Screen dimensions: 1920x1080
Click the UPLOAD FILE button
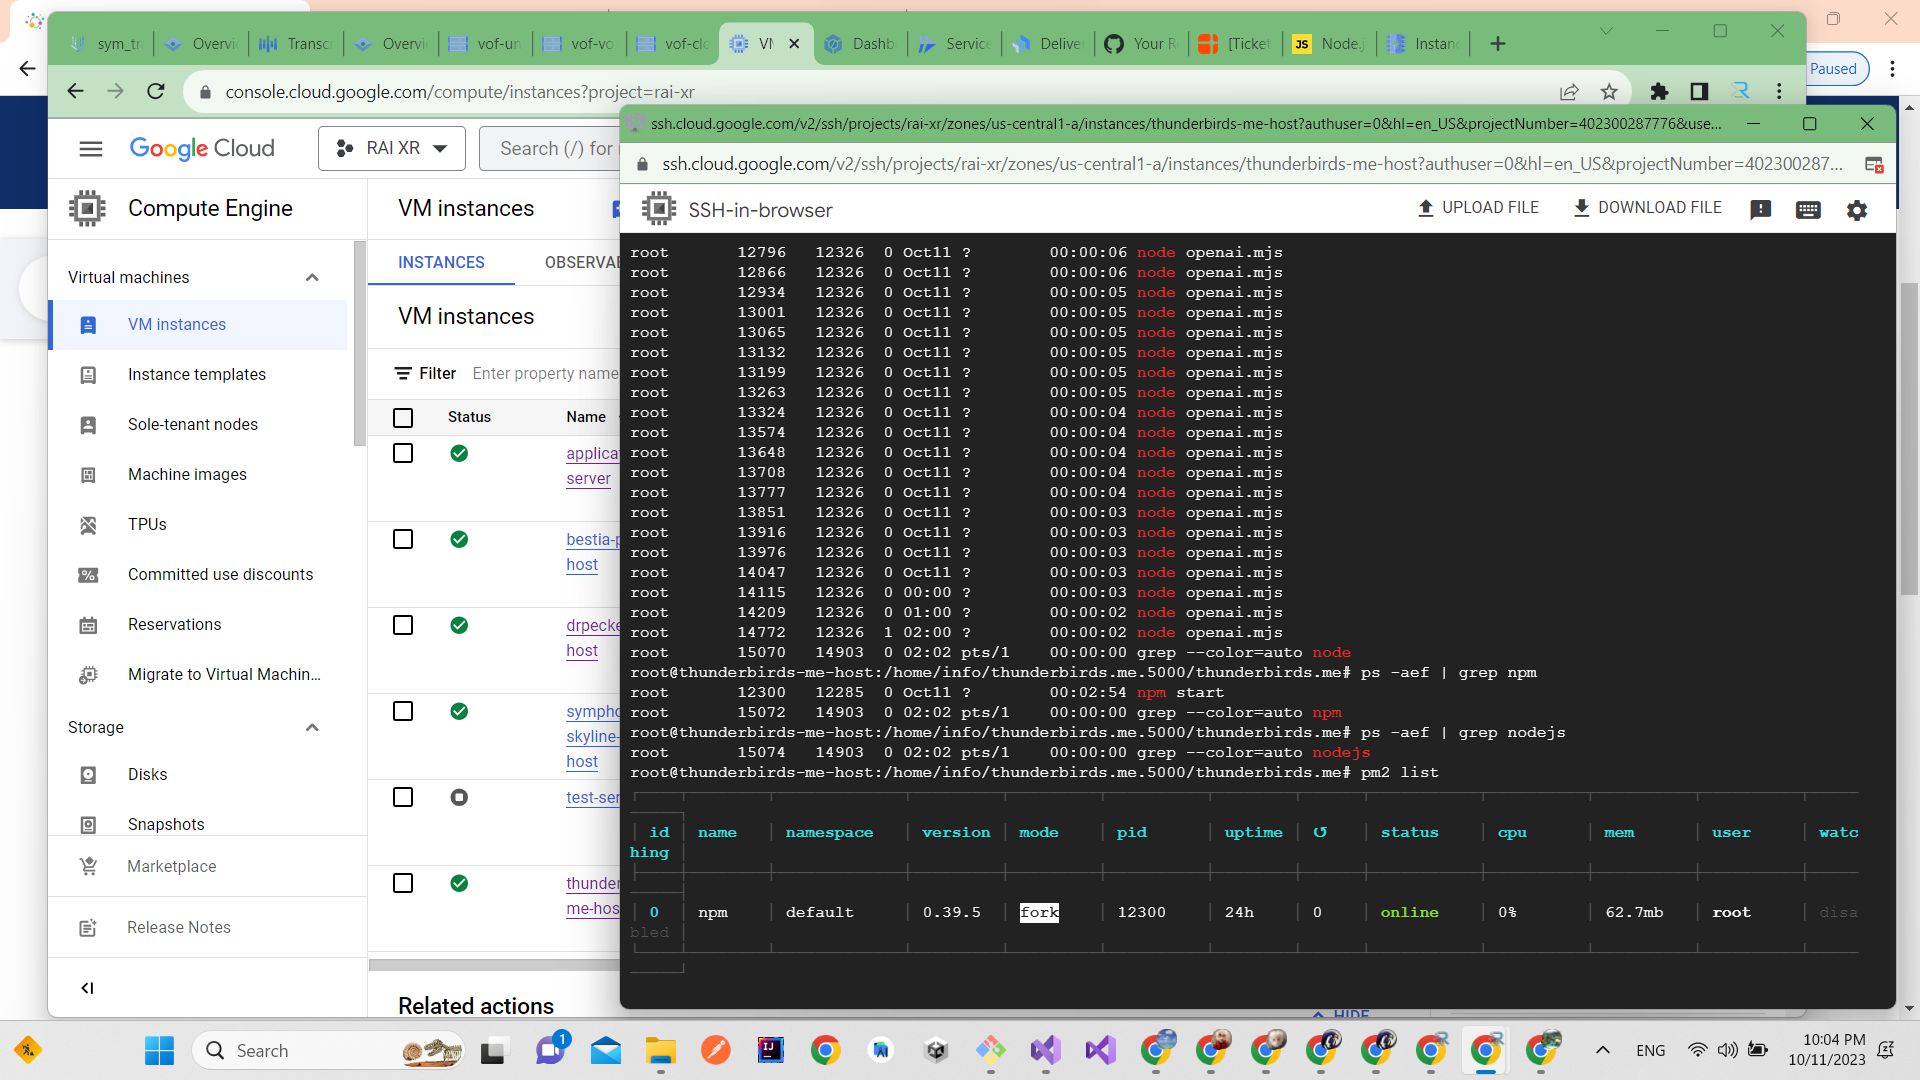1479,207
